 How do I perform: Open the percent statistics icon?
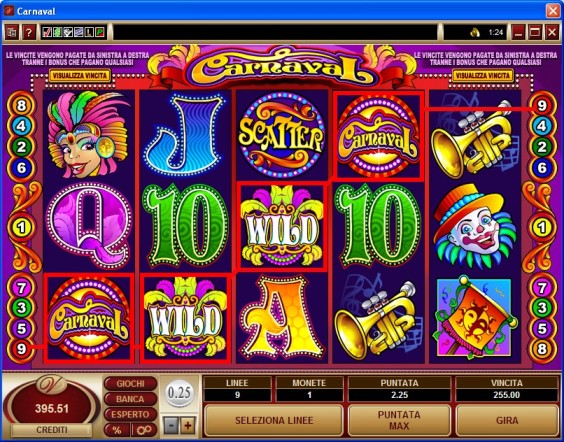[117, 429]
